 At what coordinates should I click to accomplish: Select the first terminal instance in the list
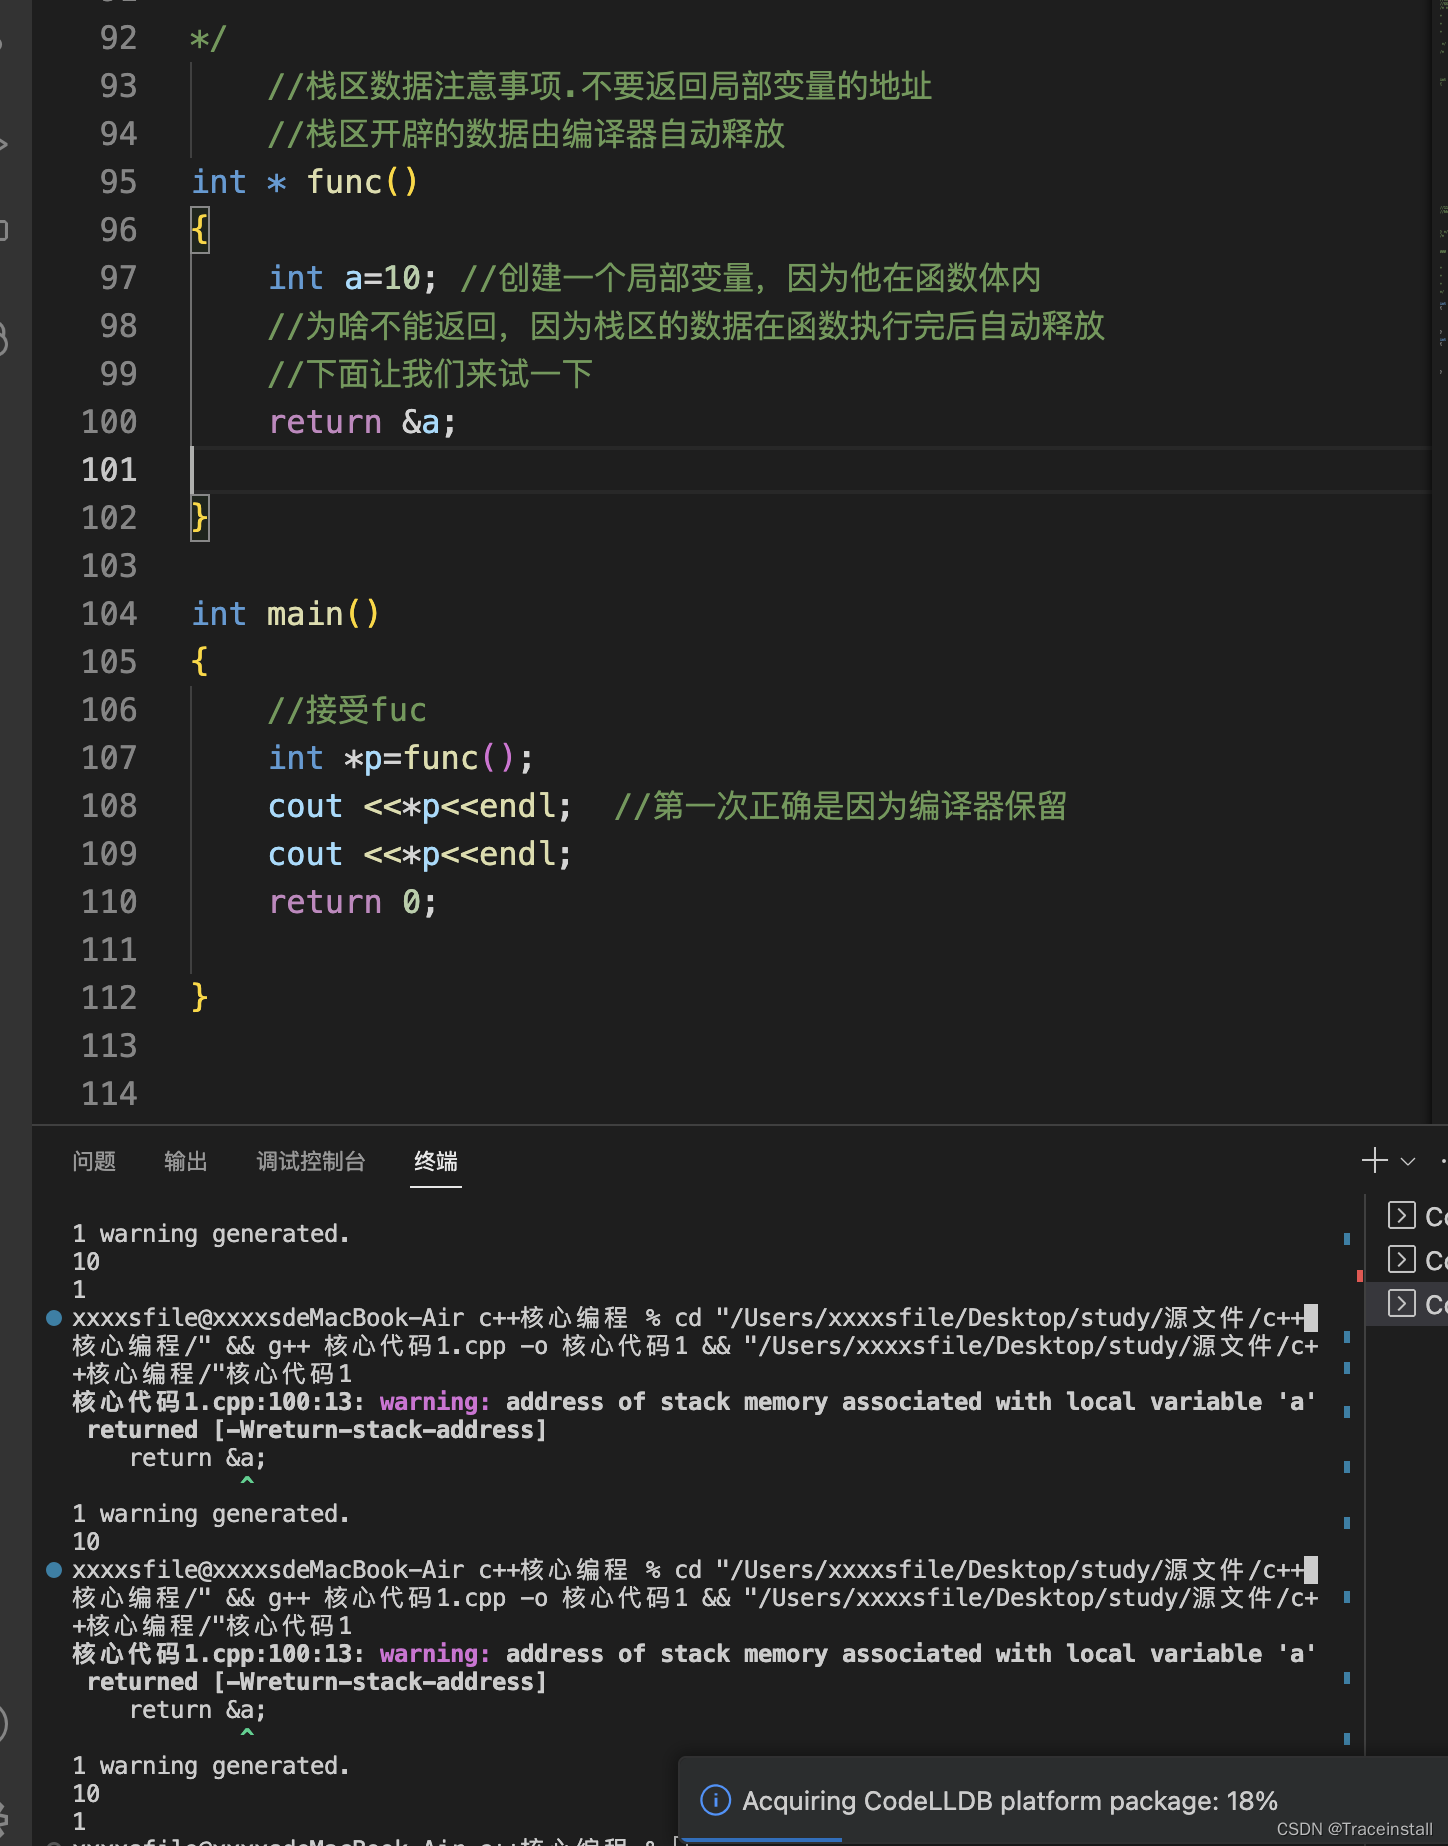click(1416, 1216)
